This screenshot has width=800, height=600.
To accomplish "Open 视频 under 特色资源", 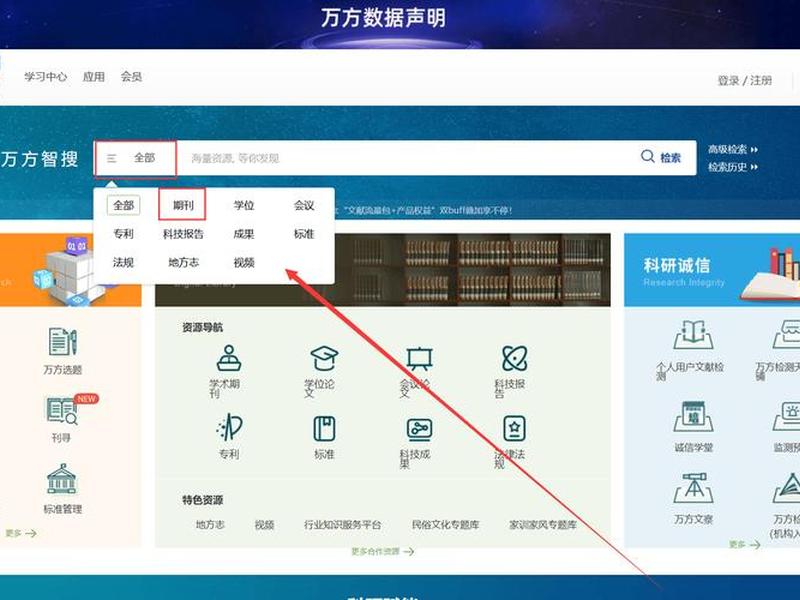I will (x=264, y=524).
